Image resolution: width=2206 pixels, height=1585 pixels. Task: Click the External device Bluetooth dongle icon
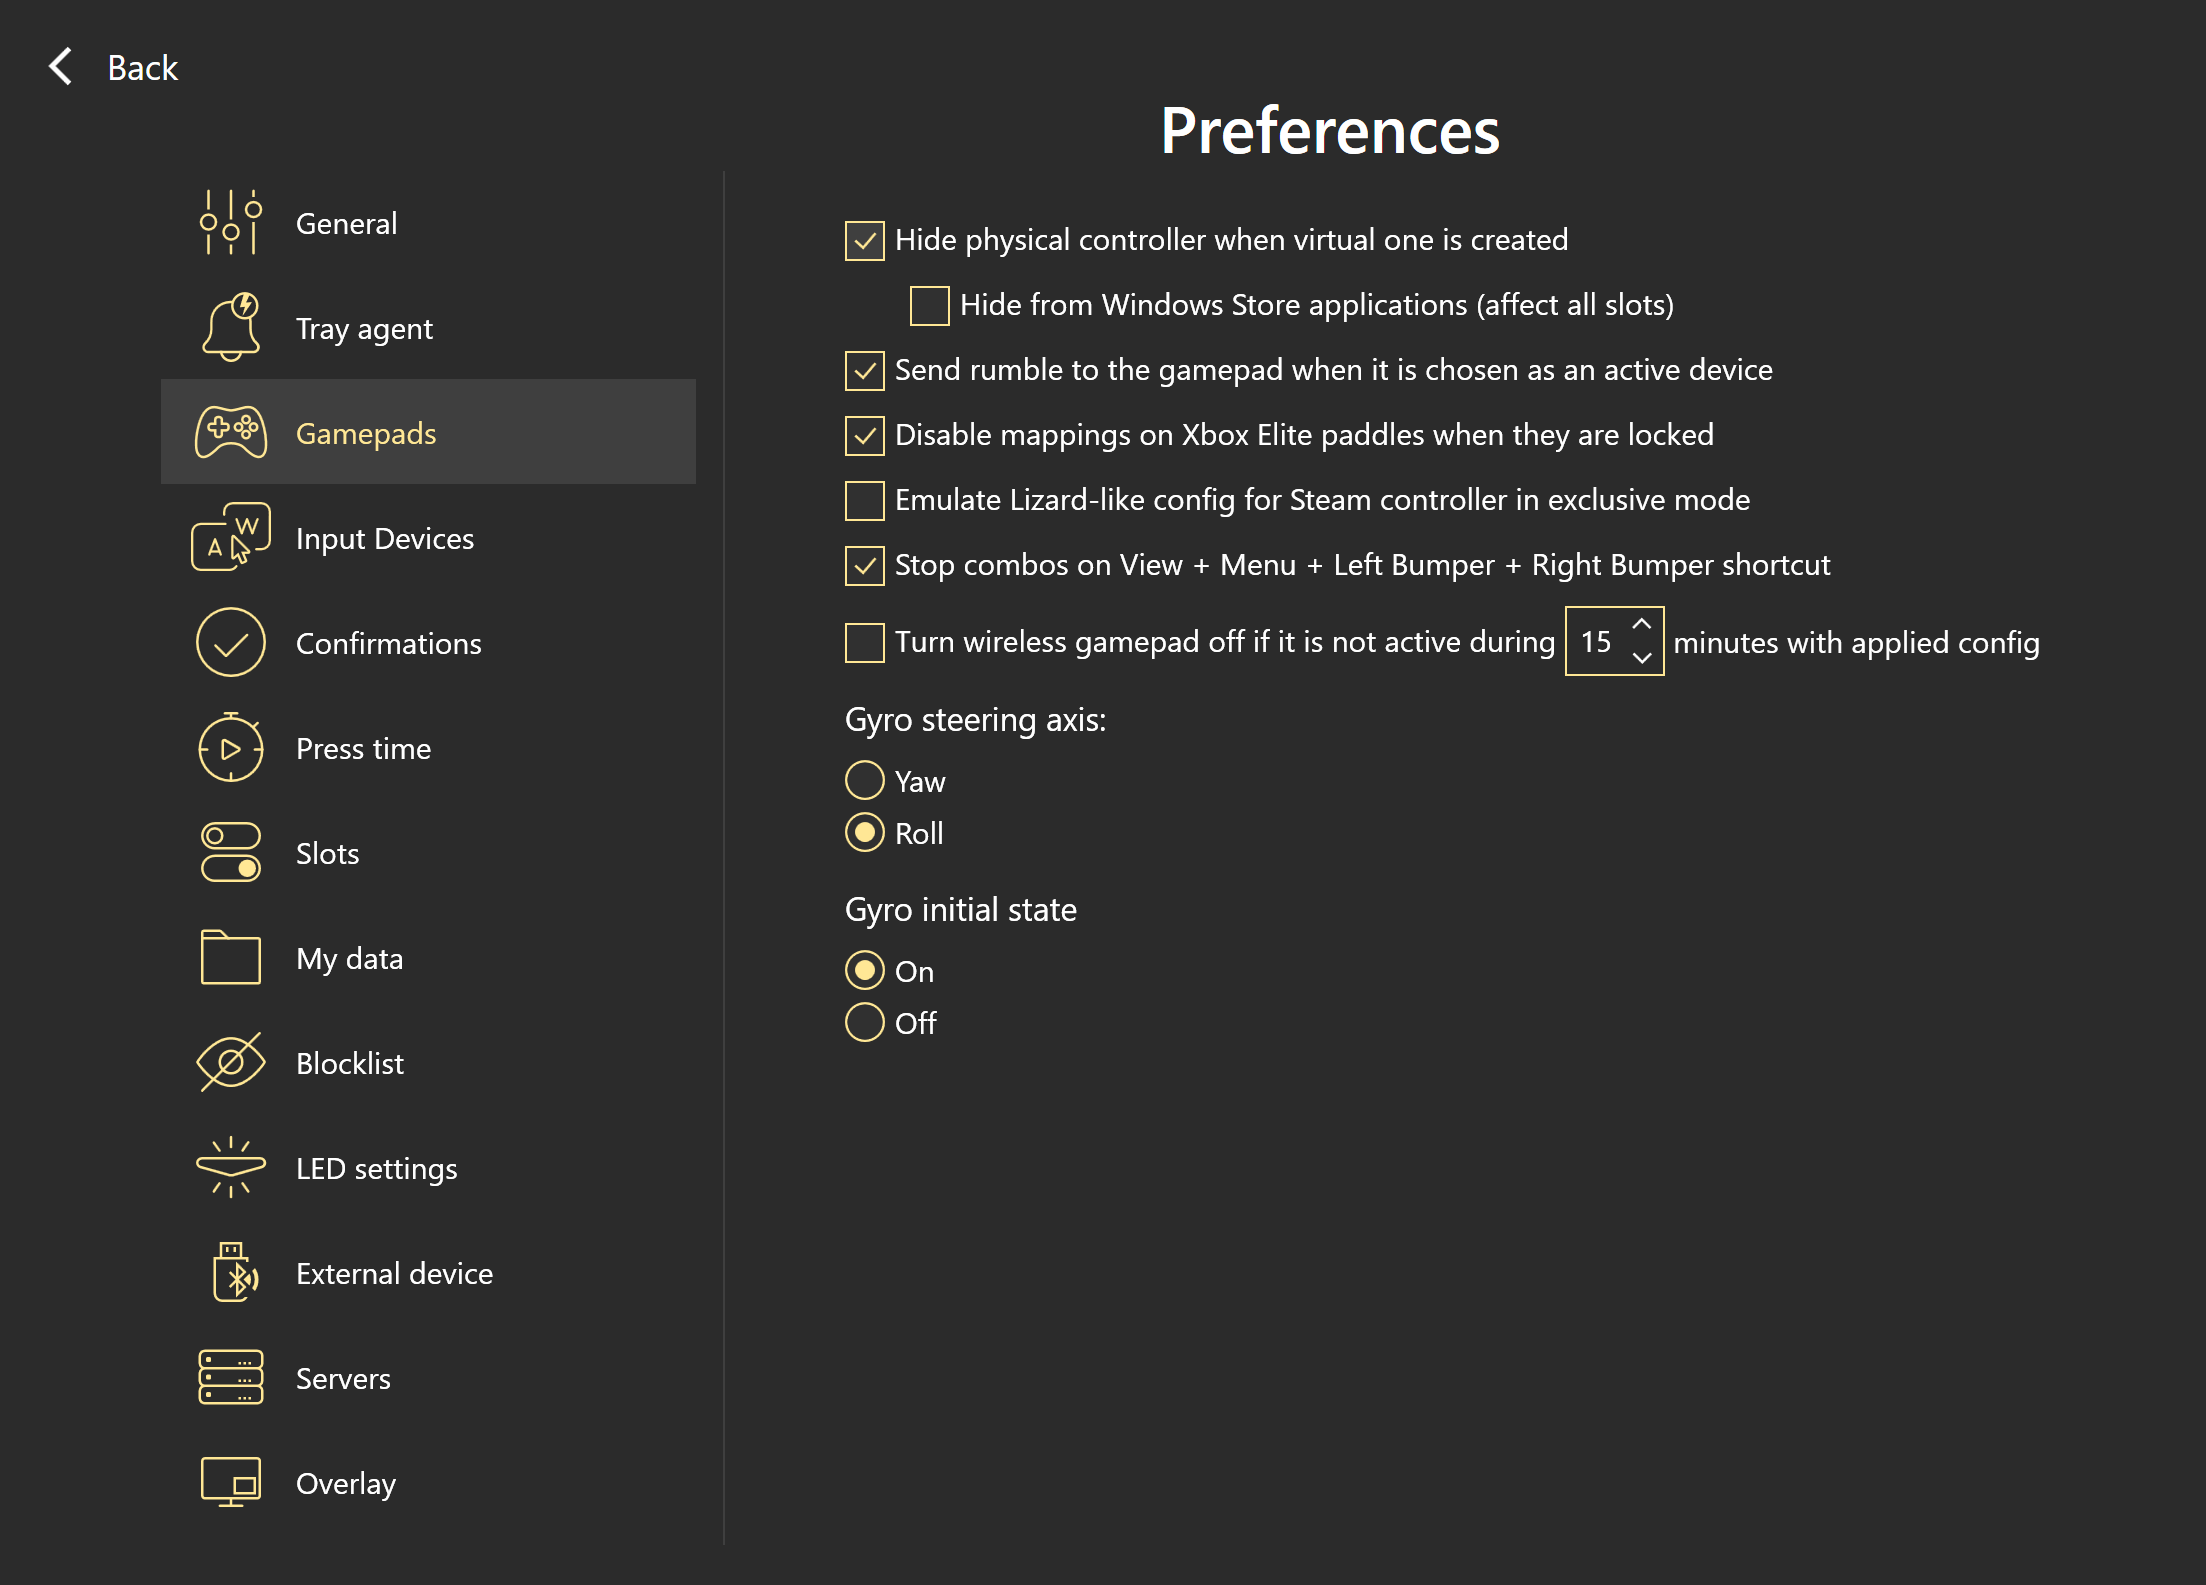235,1272
